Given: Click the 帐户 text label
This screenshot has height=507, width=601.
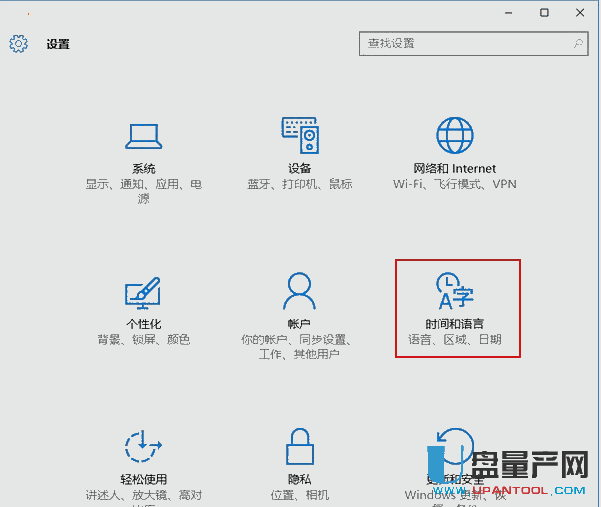Looking at the screenshot, I should point(299,324).
